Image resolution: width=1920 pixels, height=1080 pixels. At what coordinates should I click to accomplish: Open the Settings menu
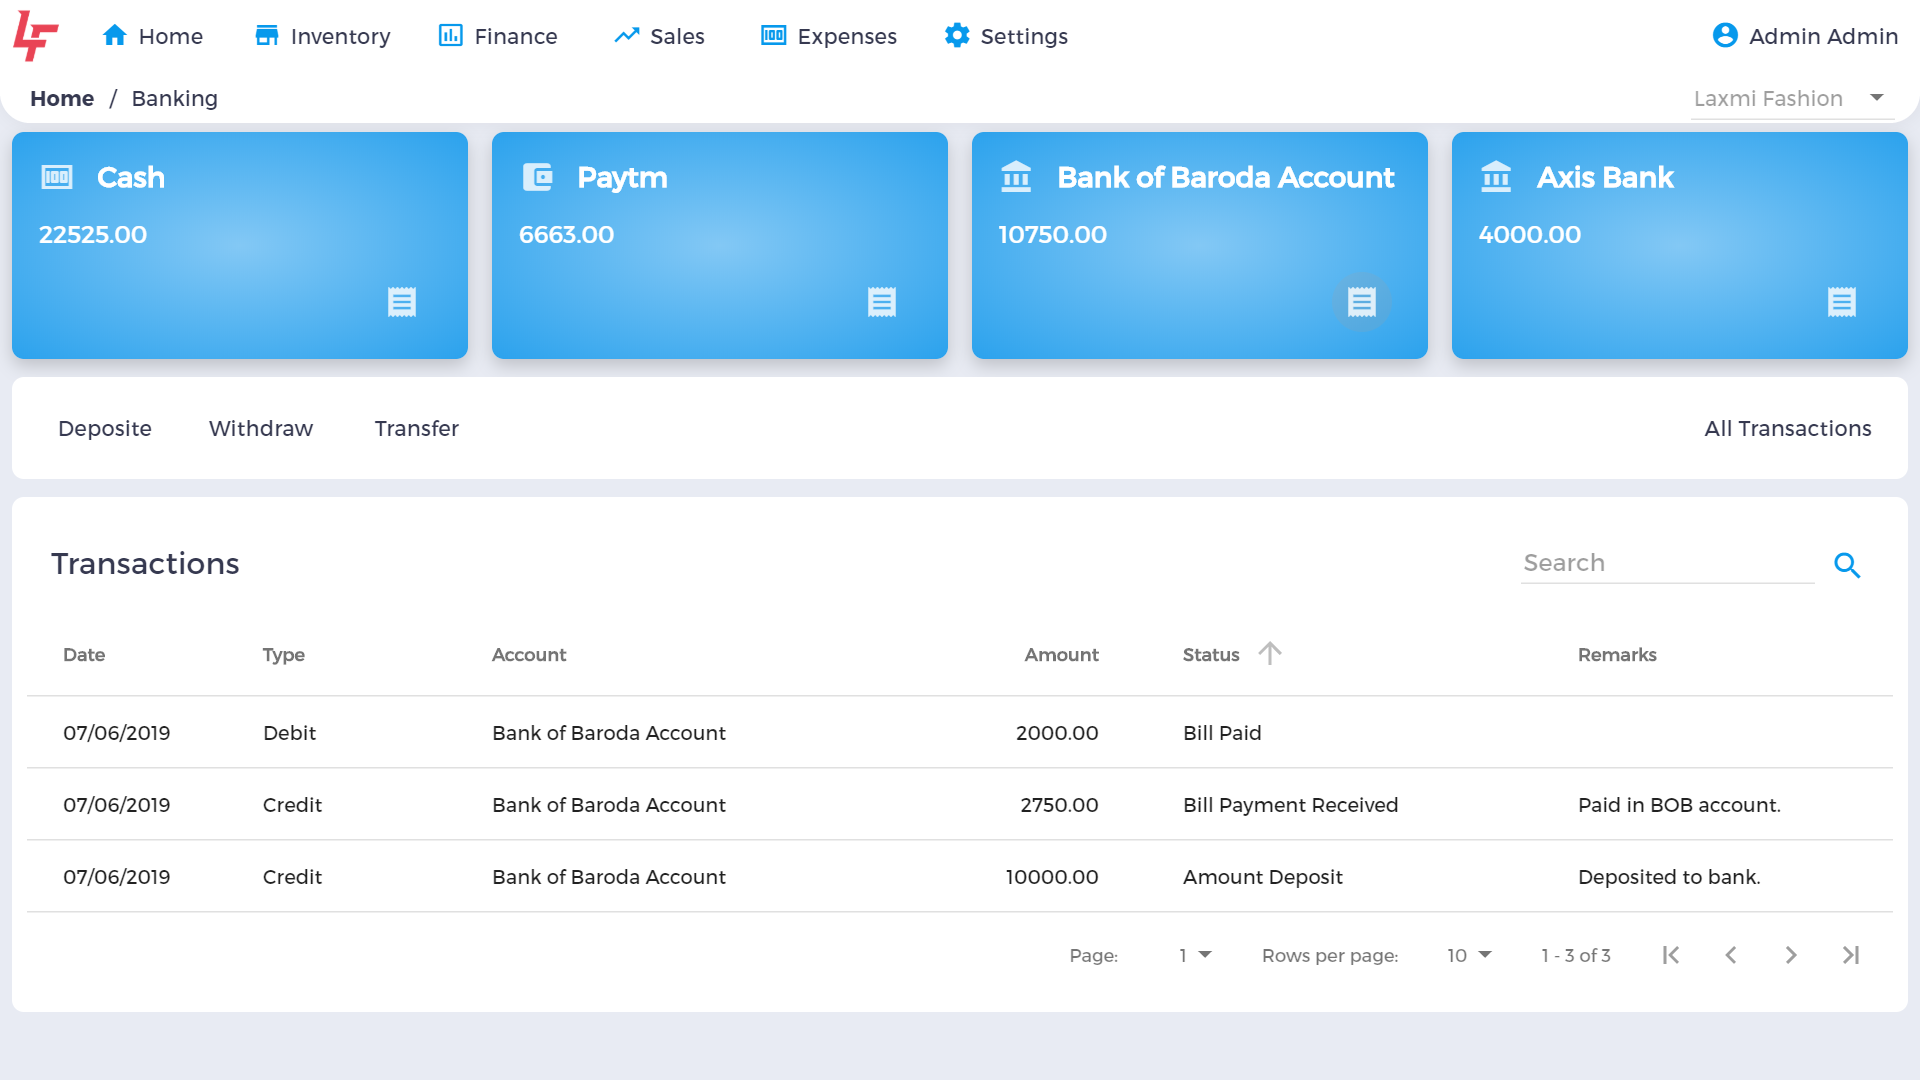click(1006, 36)
